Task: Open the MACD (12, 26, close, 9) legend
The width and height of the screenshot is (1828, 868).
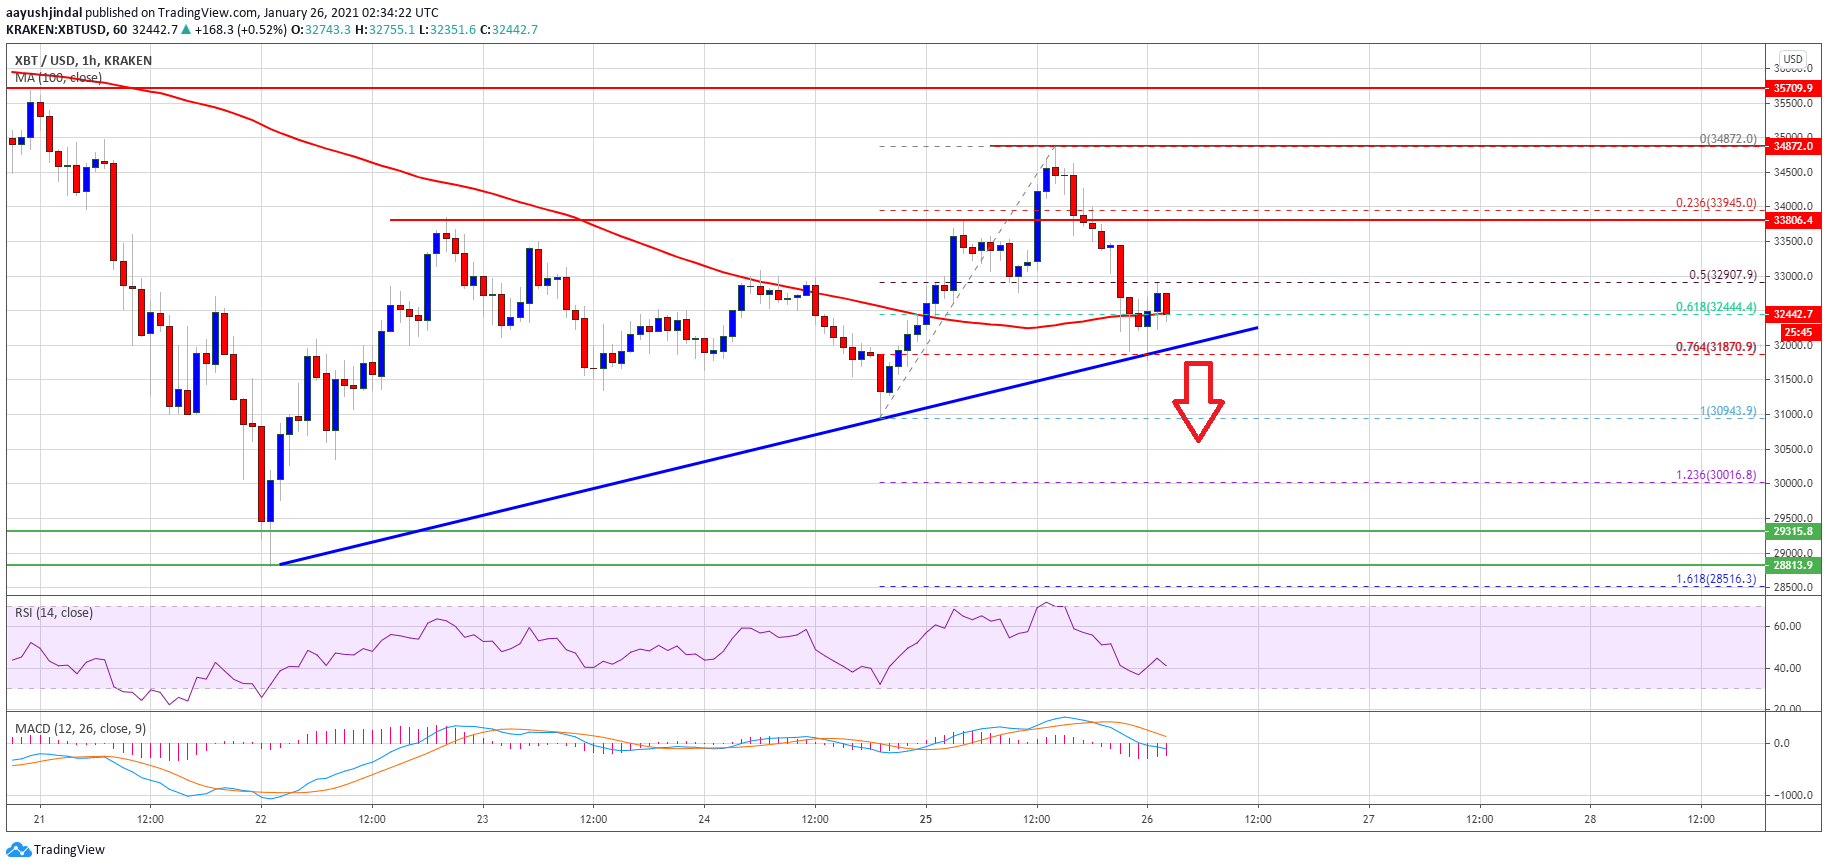Action: pos(80,728)
